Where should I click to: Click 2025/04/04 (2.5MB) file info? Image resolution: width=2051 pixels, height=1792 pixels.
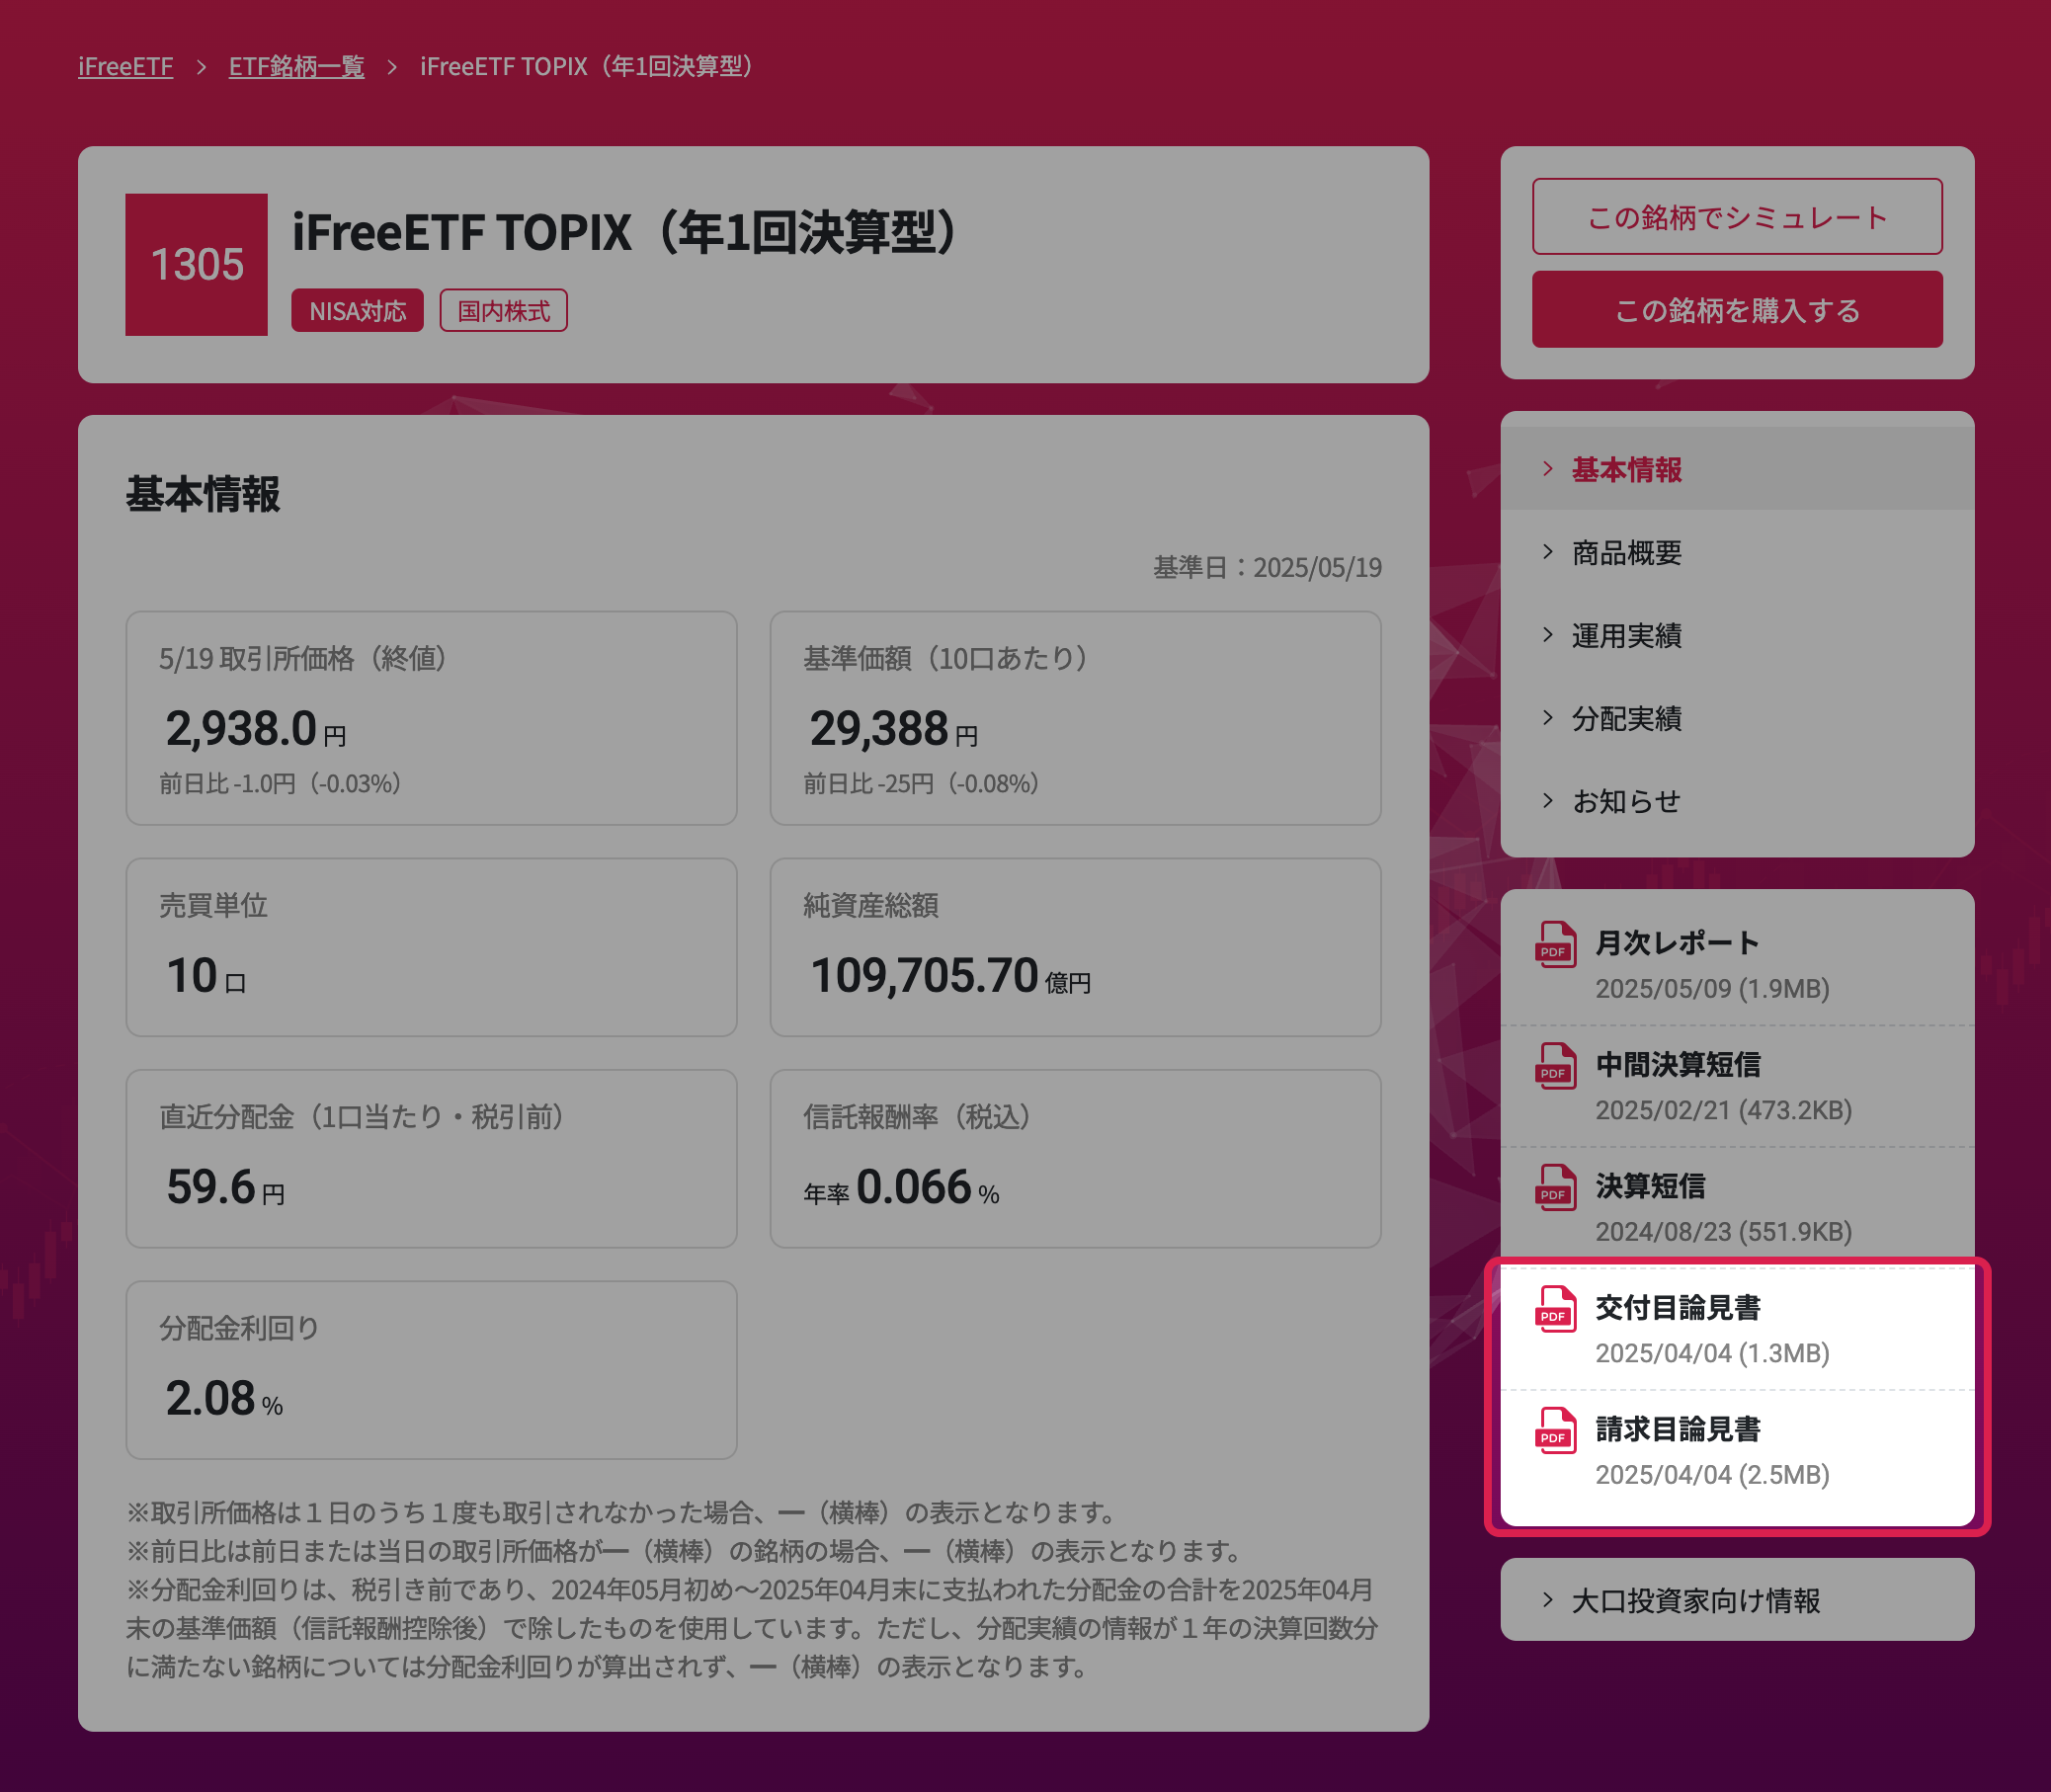(x=1712, y=1474)
